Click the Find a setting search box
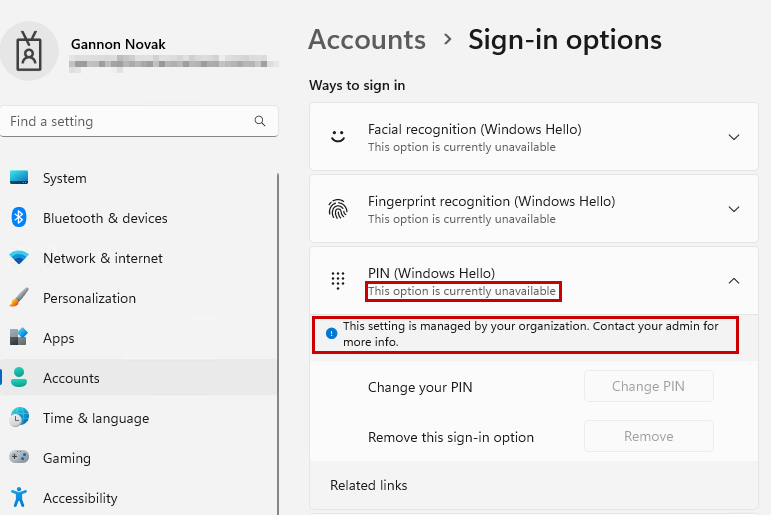The image size is (771, 515). tap(128, 121)
